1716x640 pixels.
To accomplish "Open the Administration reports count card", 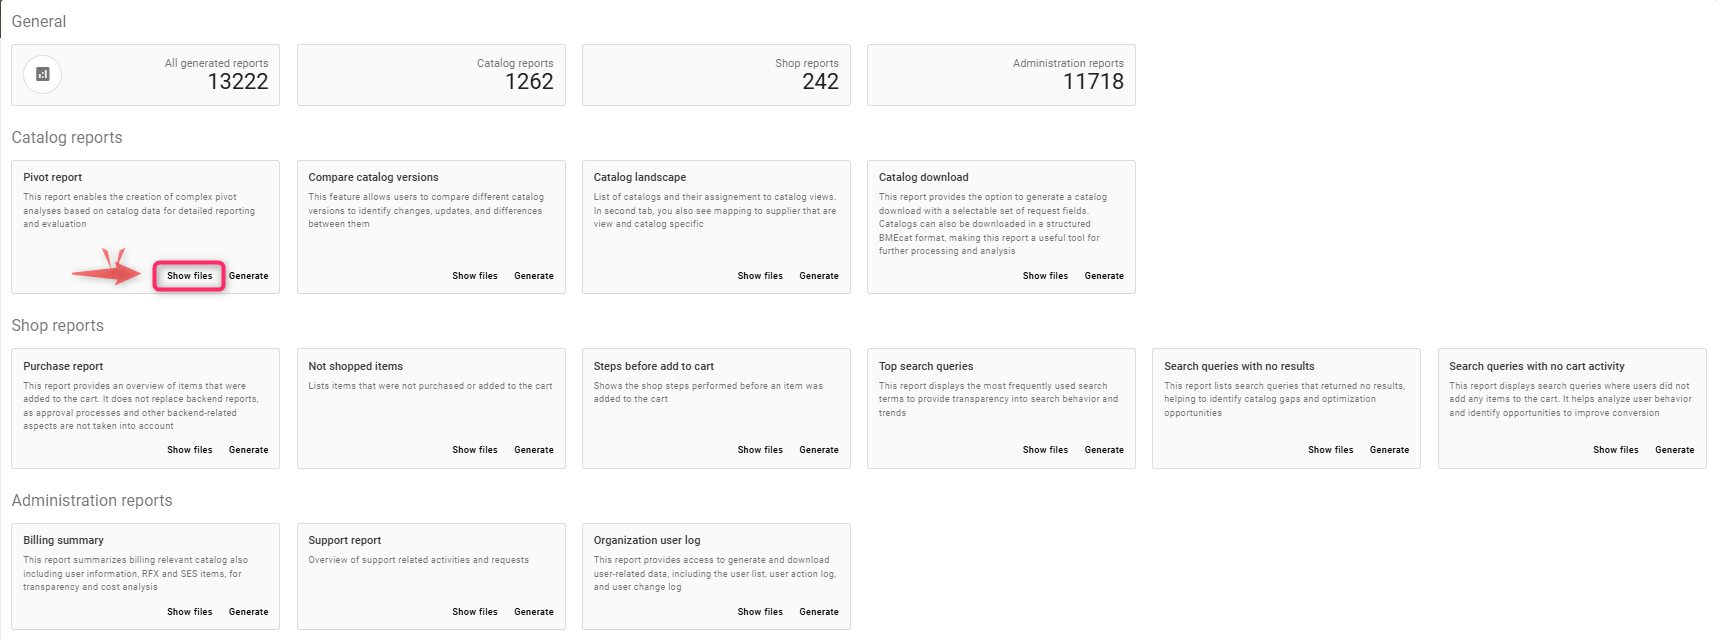I will pyautogui.click(x=1001, y=75).
